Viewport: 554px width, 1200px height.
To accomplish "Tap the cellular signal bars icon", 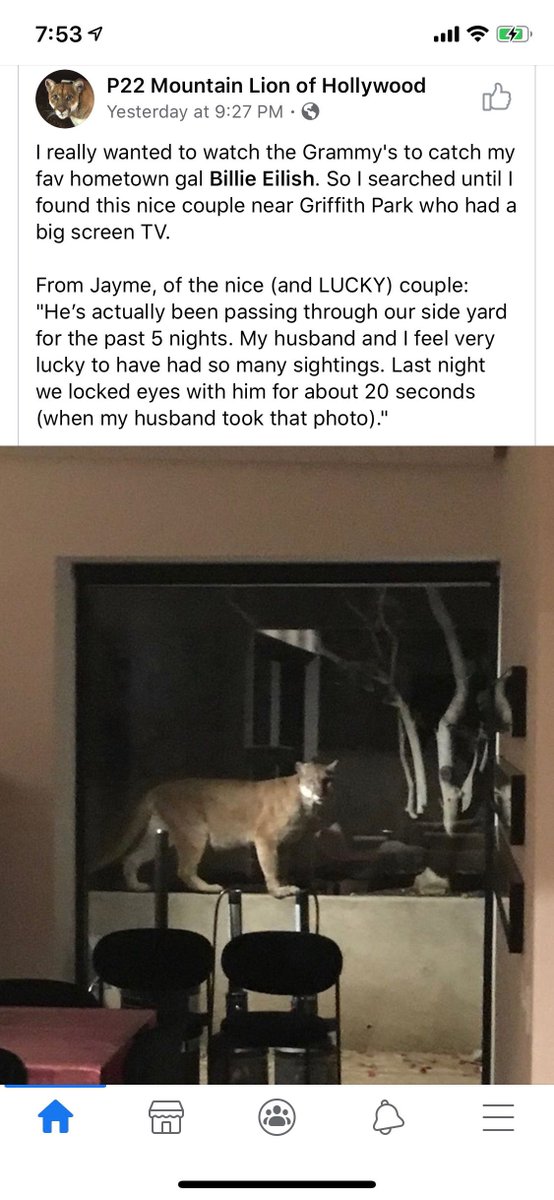I will (x=447, y=35).
